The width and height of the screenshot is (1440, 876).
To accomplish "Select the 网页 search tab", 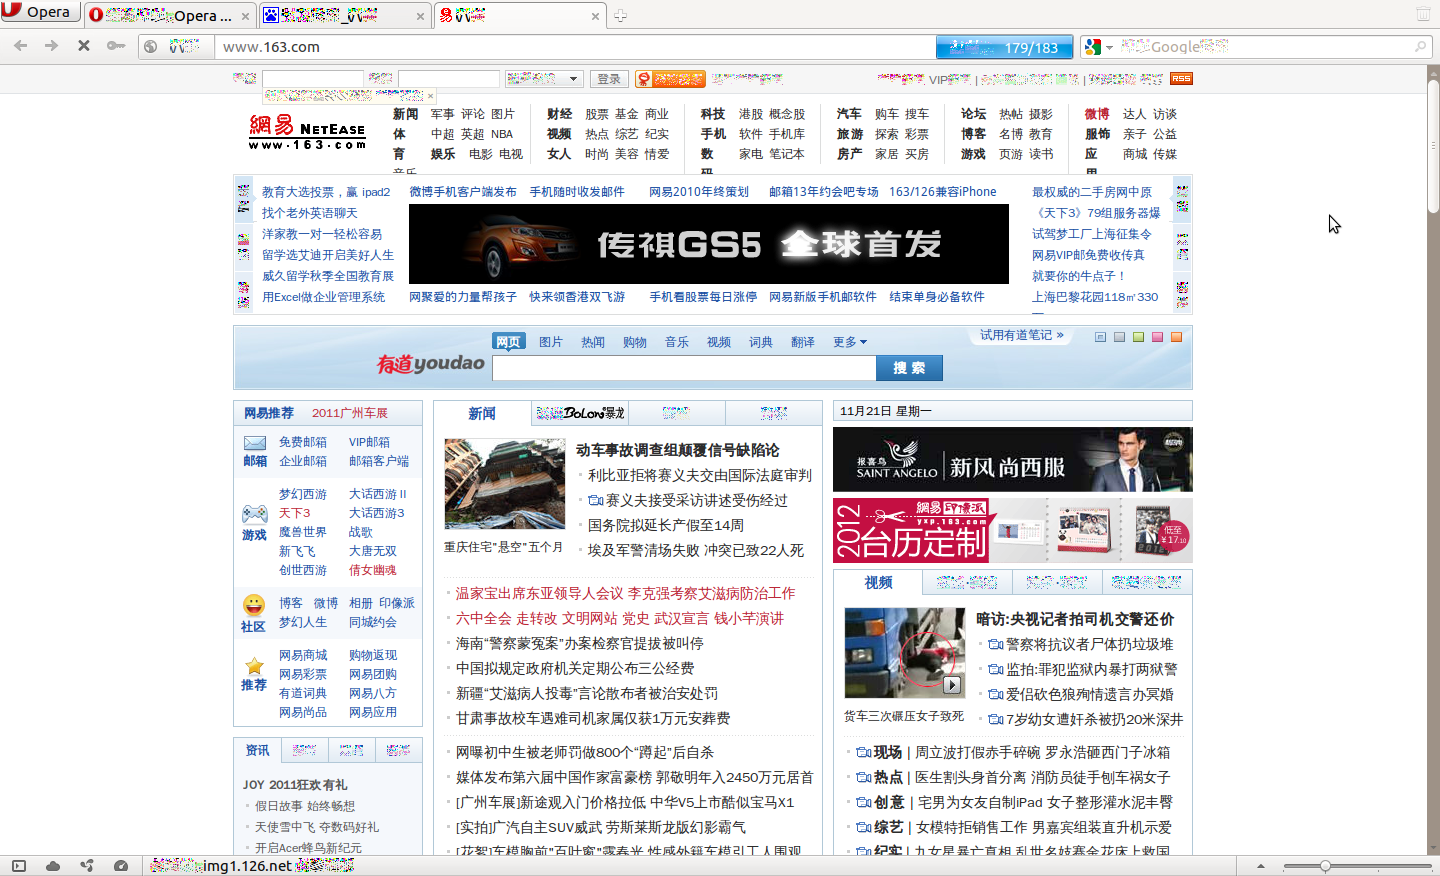I will (x=509, y=342).
